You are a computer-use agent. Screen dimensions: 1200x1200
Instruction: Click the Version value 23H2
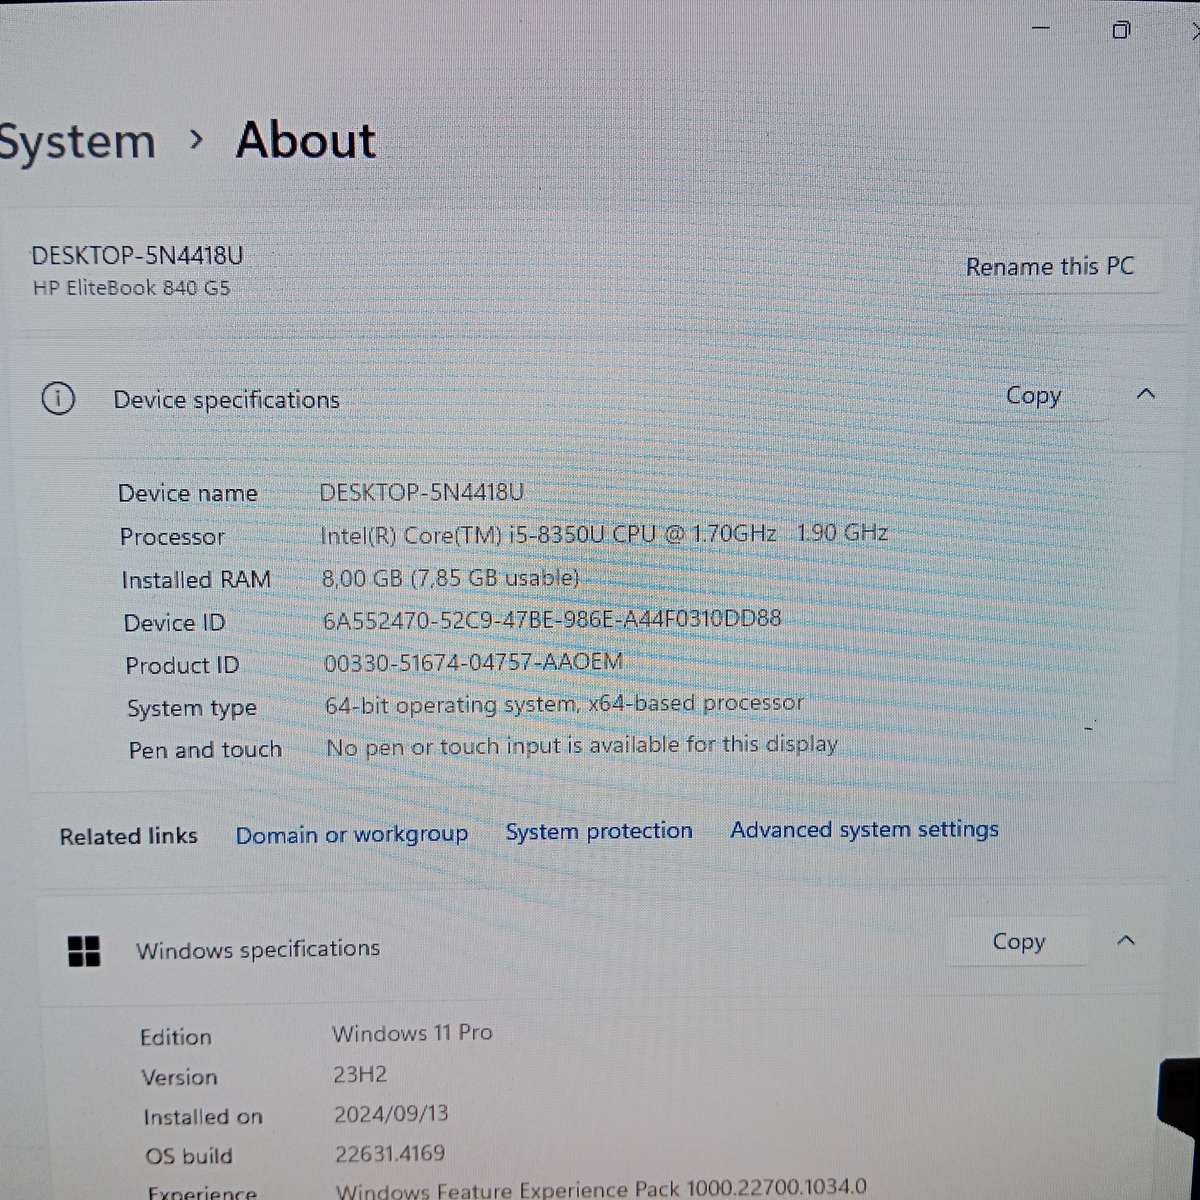(361, 1075)
